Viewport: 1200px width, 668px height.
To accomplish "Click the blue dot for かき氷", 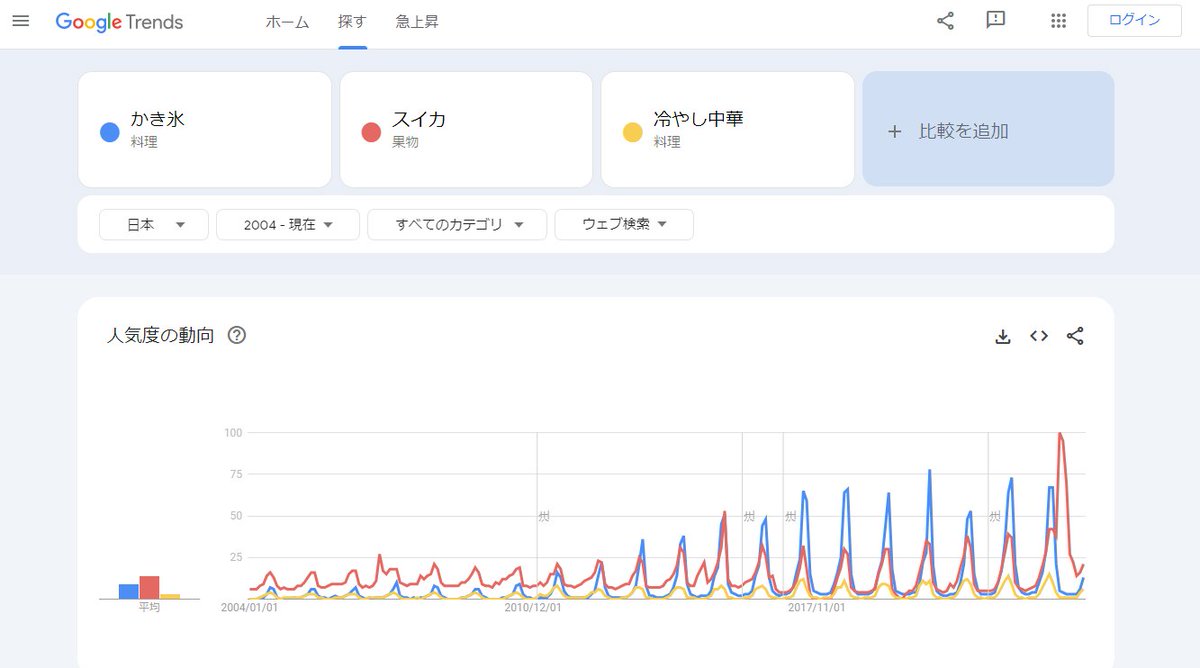I will pos(110,132).
